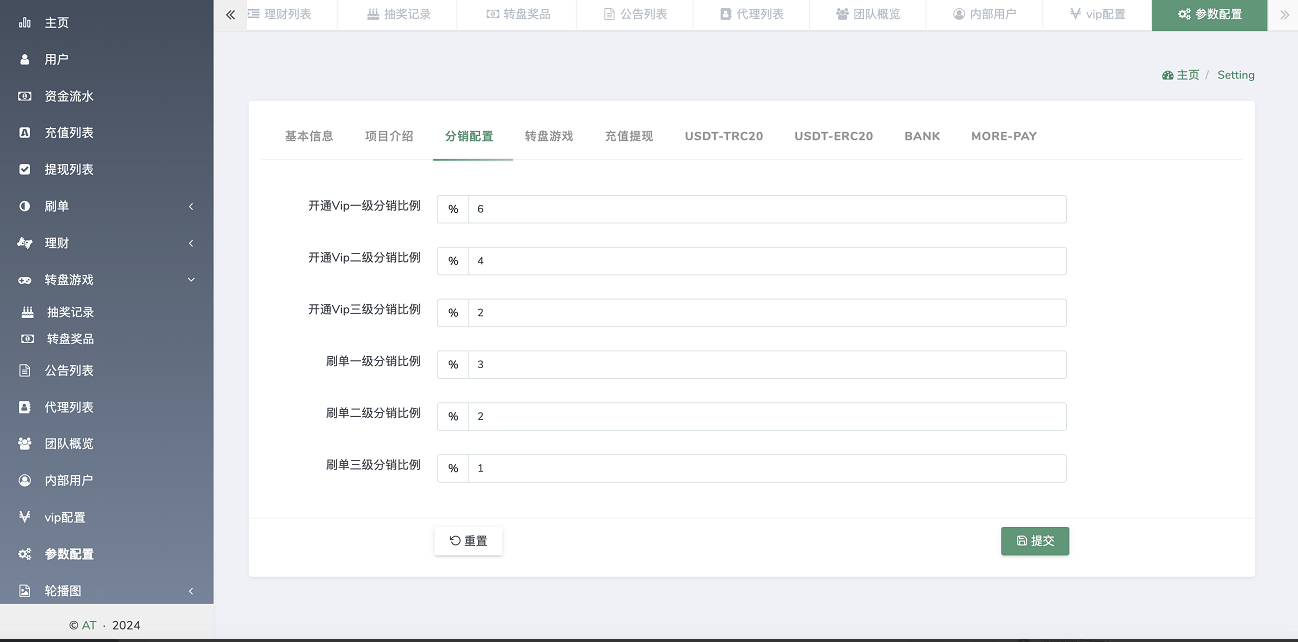Click the gears icon on 参数配置 top tab
This screenshot has width=1298, height=642.
[1184, 15]
